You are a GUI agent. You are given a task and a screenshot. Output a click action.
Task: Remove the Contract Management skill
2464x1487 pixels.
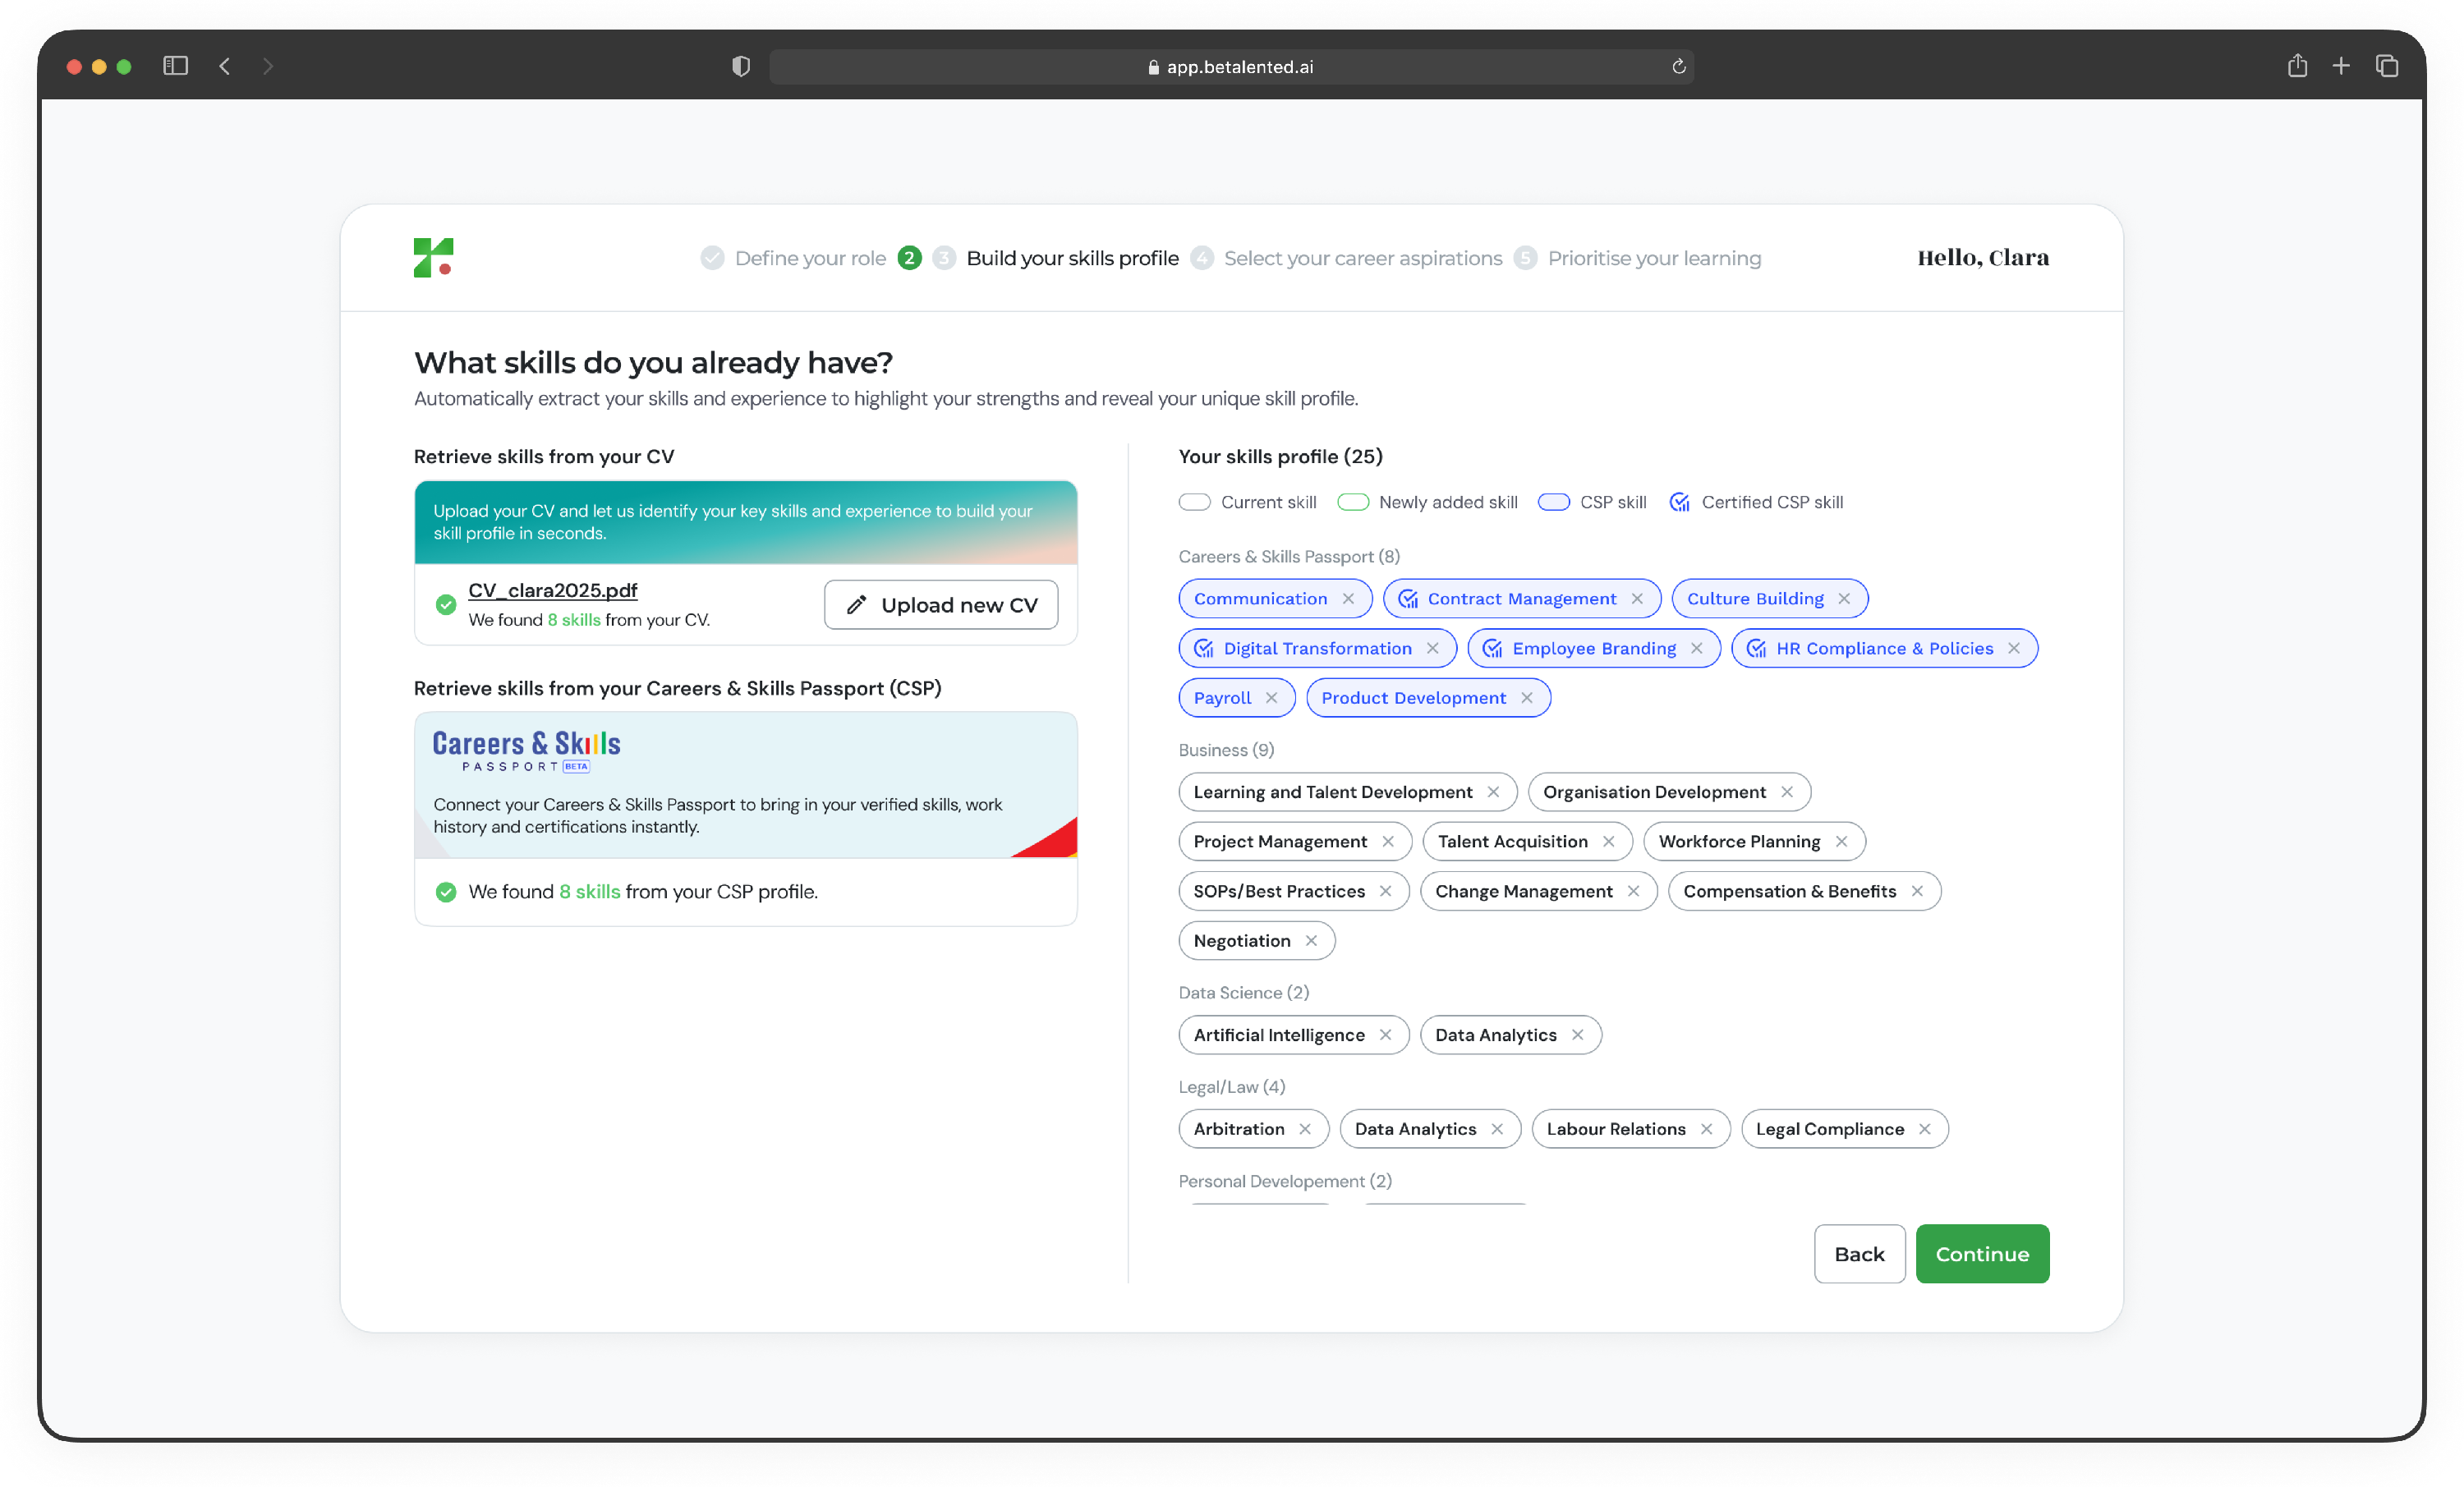1637,598
